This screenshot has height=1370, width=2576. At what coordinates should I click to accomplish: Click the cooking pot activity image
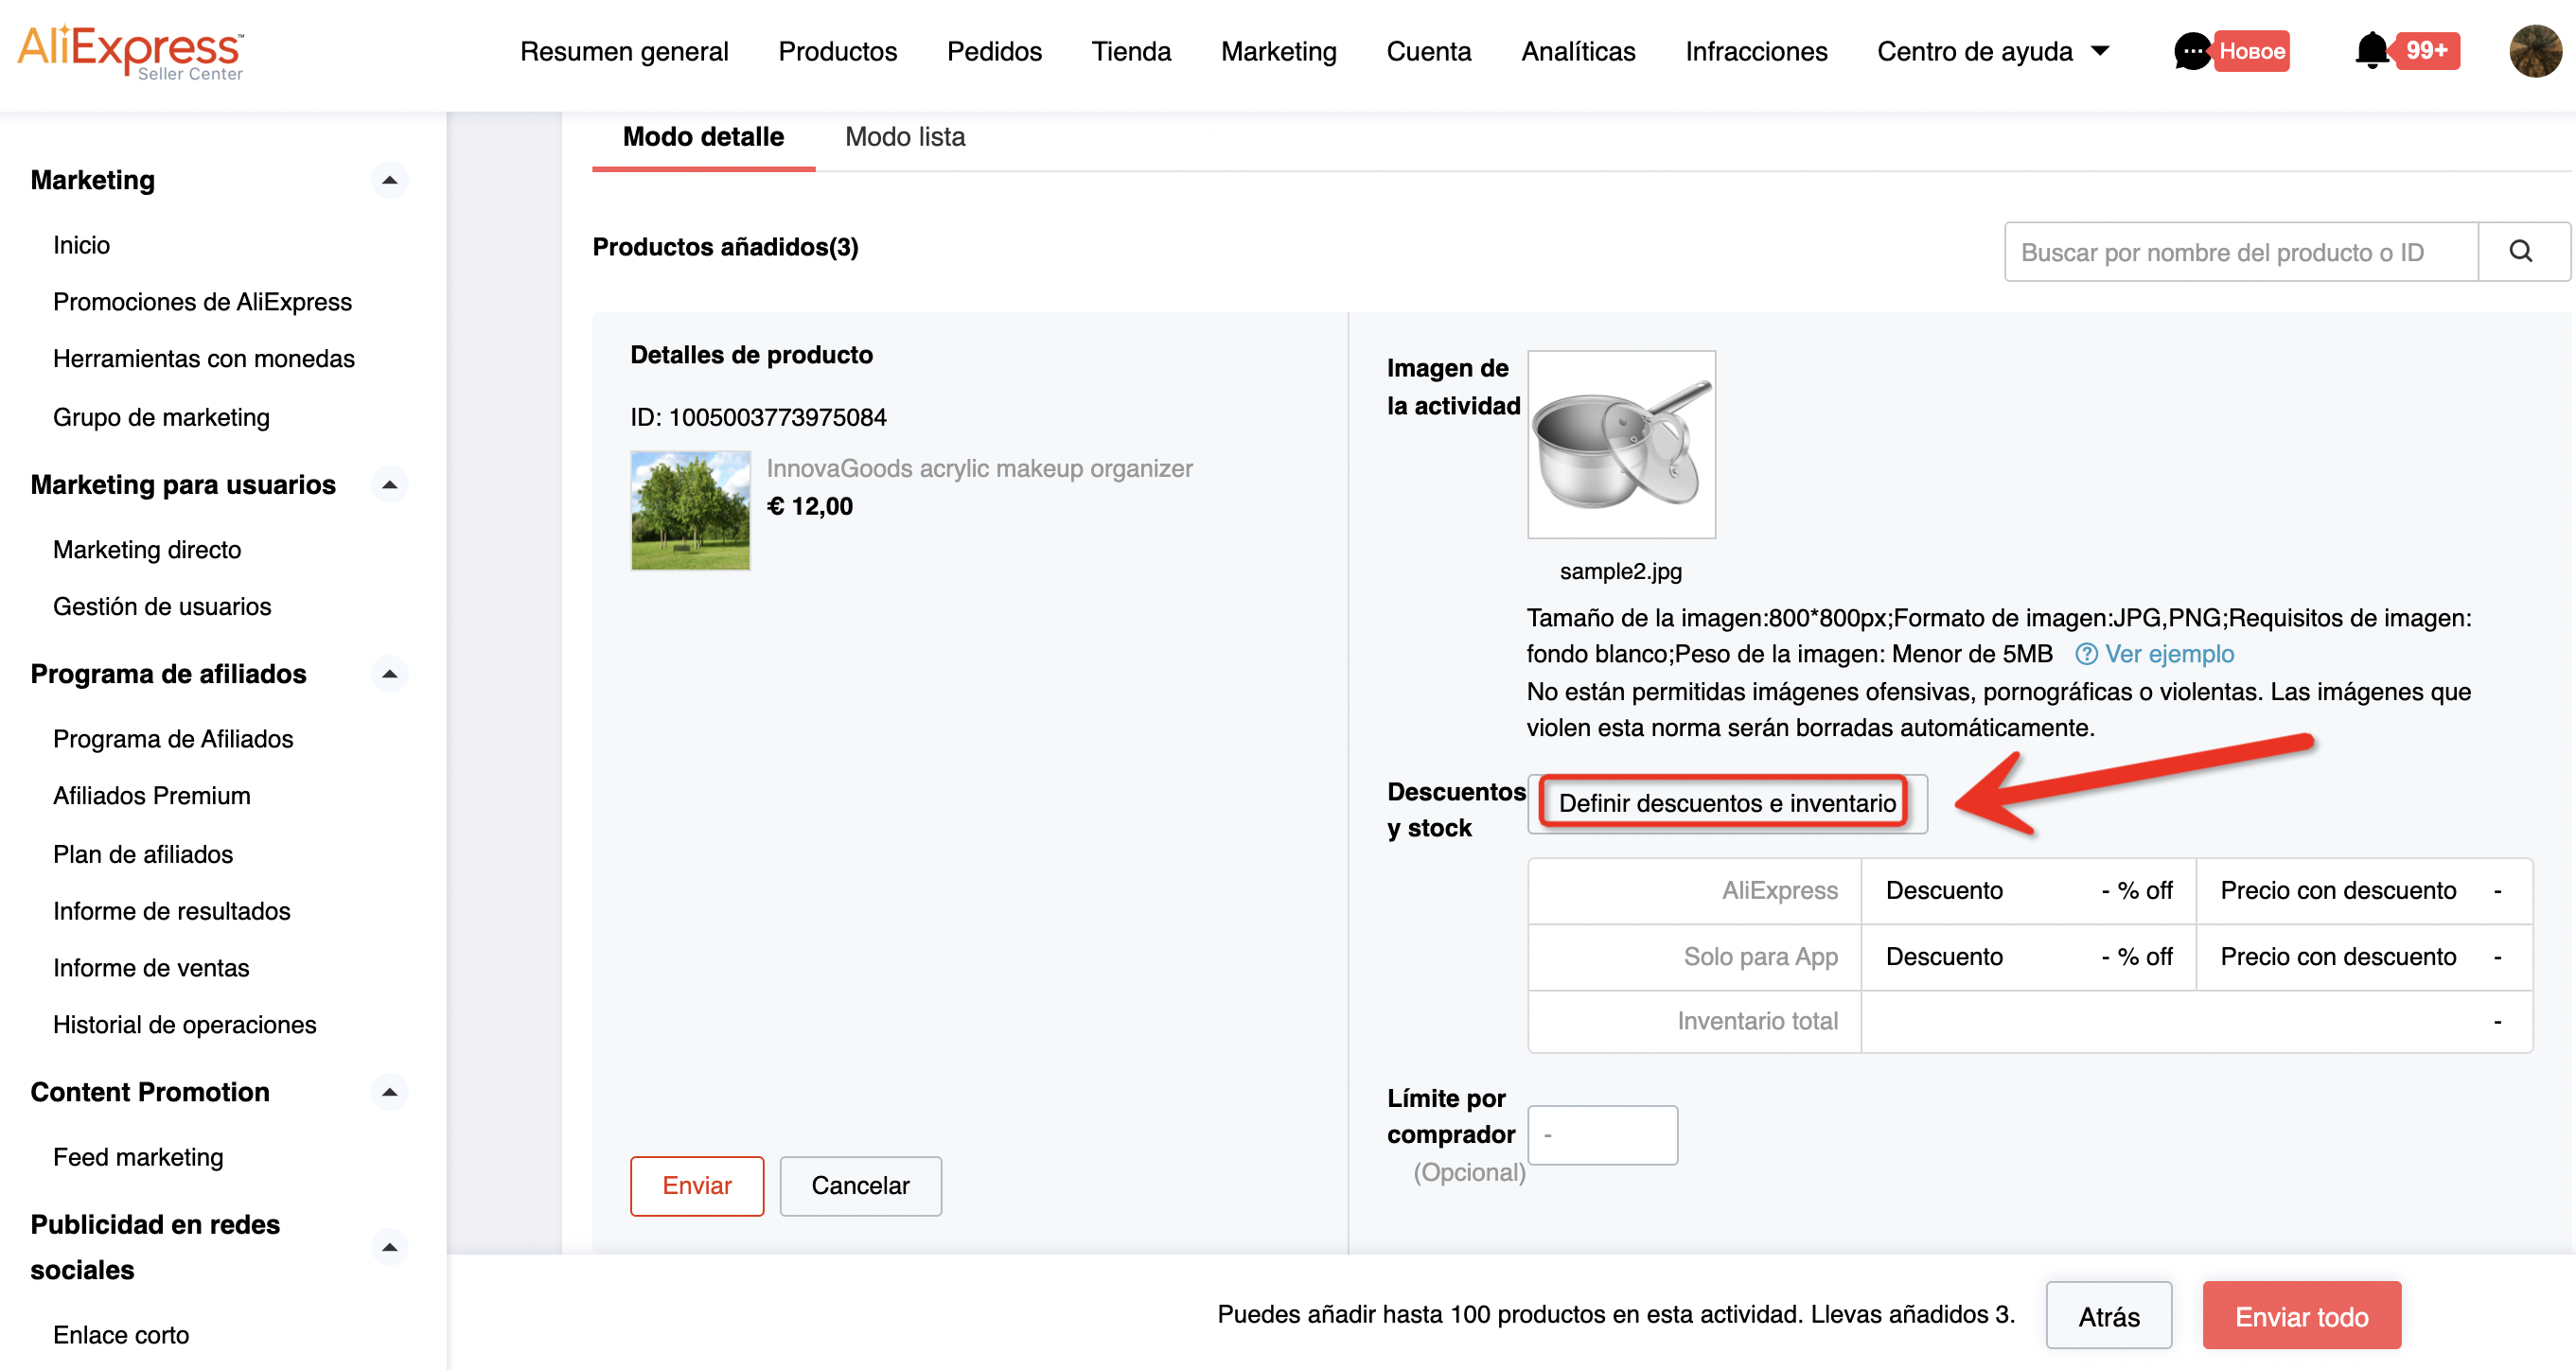(1621, 445)
